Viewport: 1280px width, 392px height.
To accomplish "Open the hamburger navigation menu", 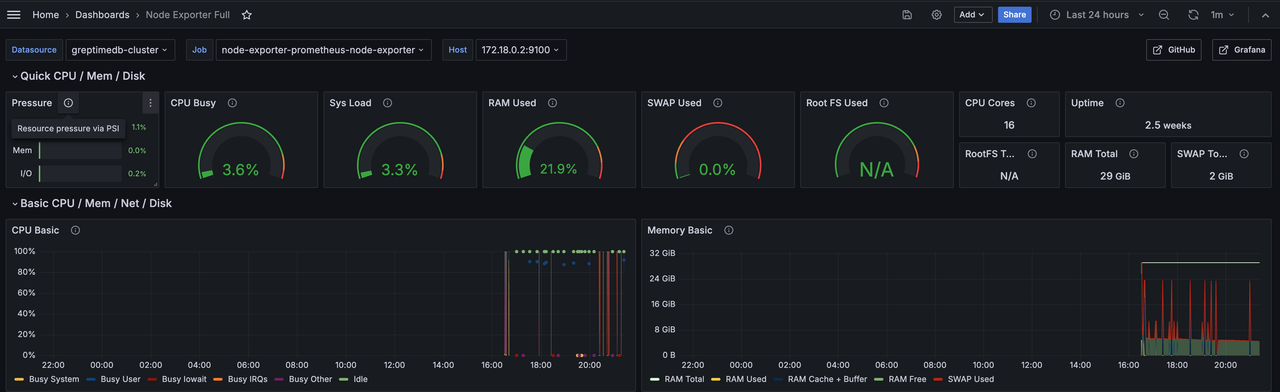I will (14, 15).
